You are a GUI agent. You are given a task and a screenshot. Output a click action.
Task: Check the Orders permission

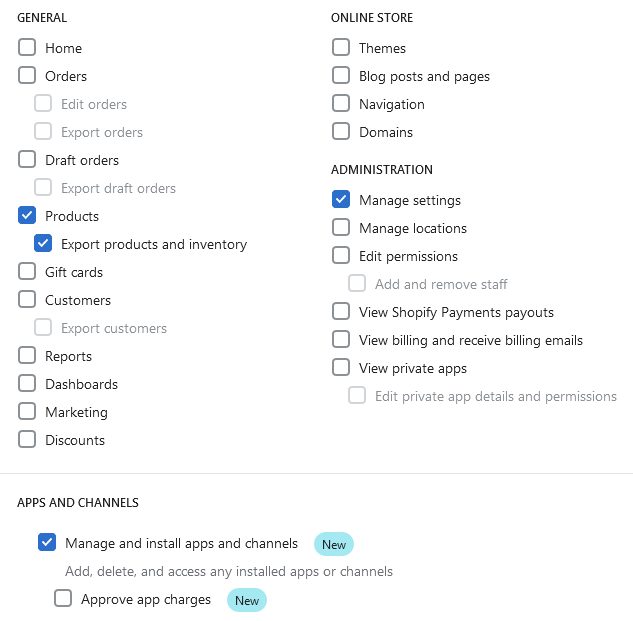click(x=27, y=76)
